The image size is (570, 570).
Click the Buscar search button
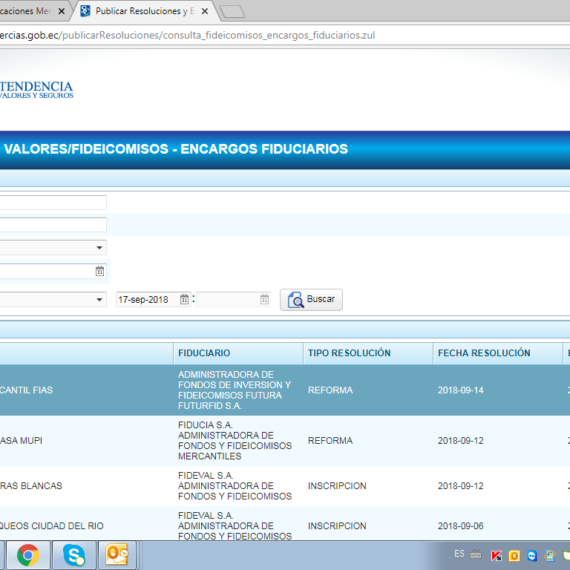pos(311,300)
